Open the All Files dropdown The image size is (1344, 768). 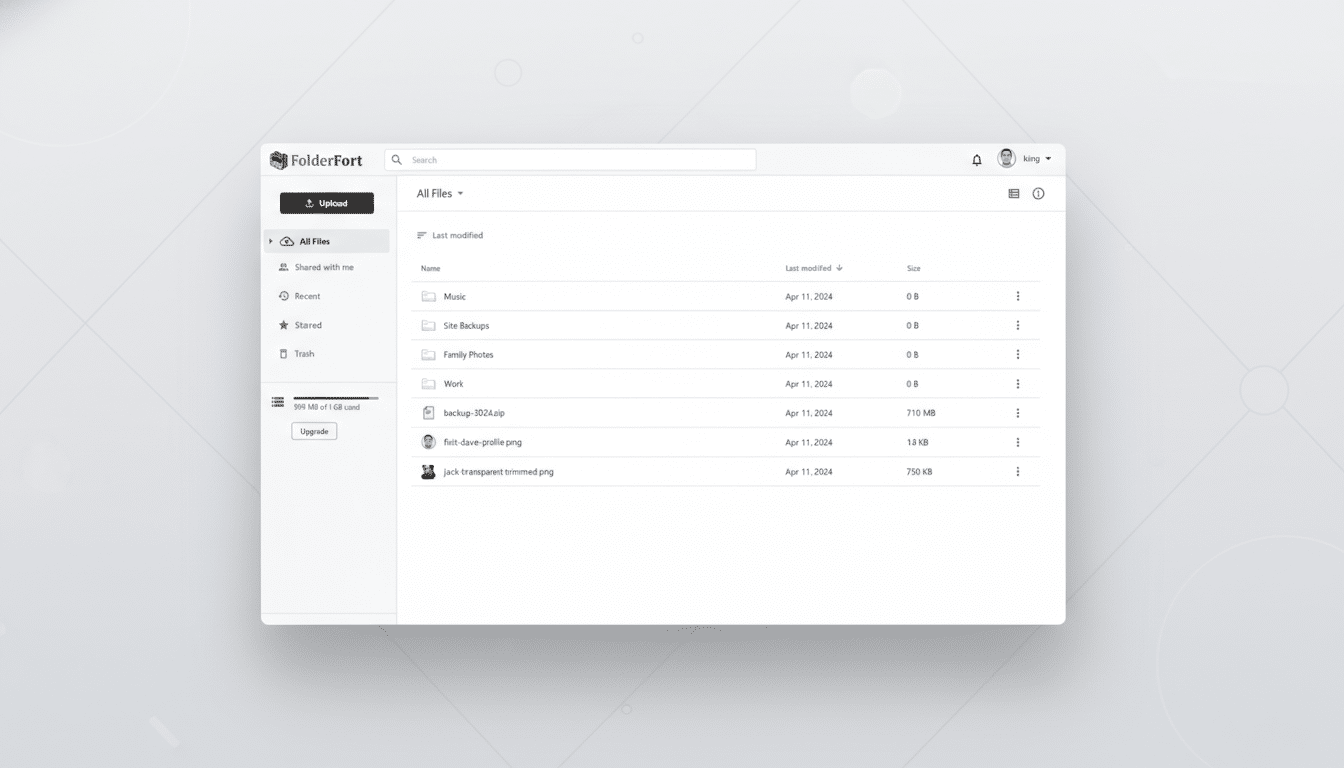pos(440,193)
